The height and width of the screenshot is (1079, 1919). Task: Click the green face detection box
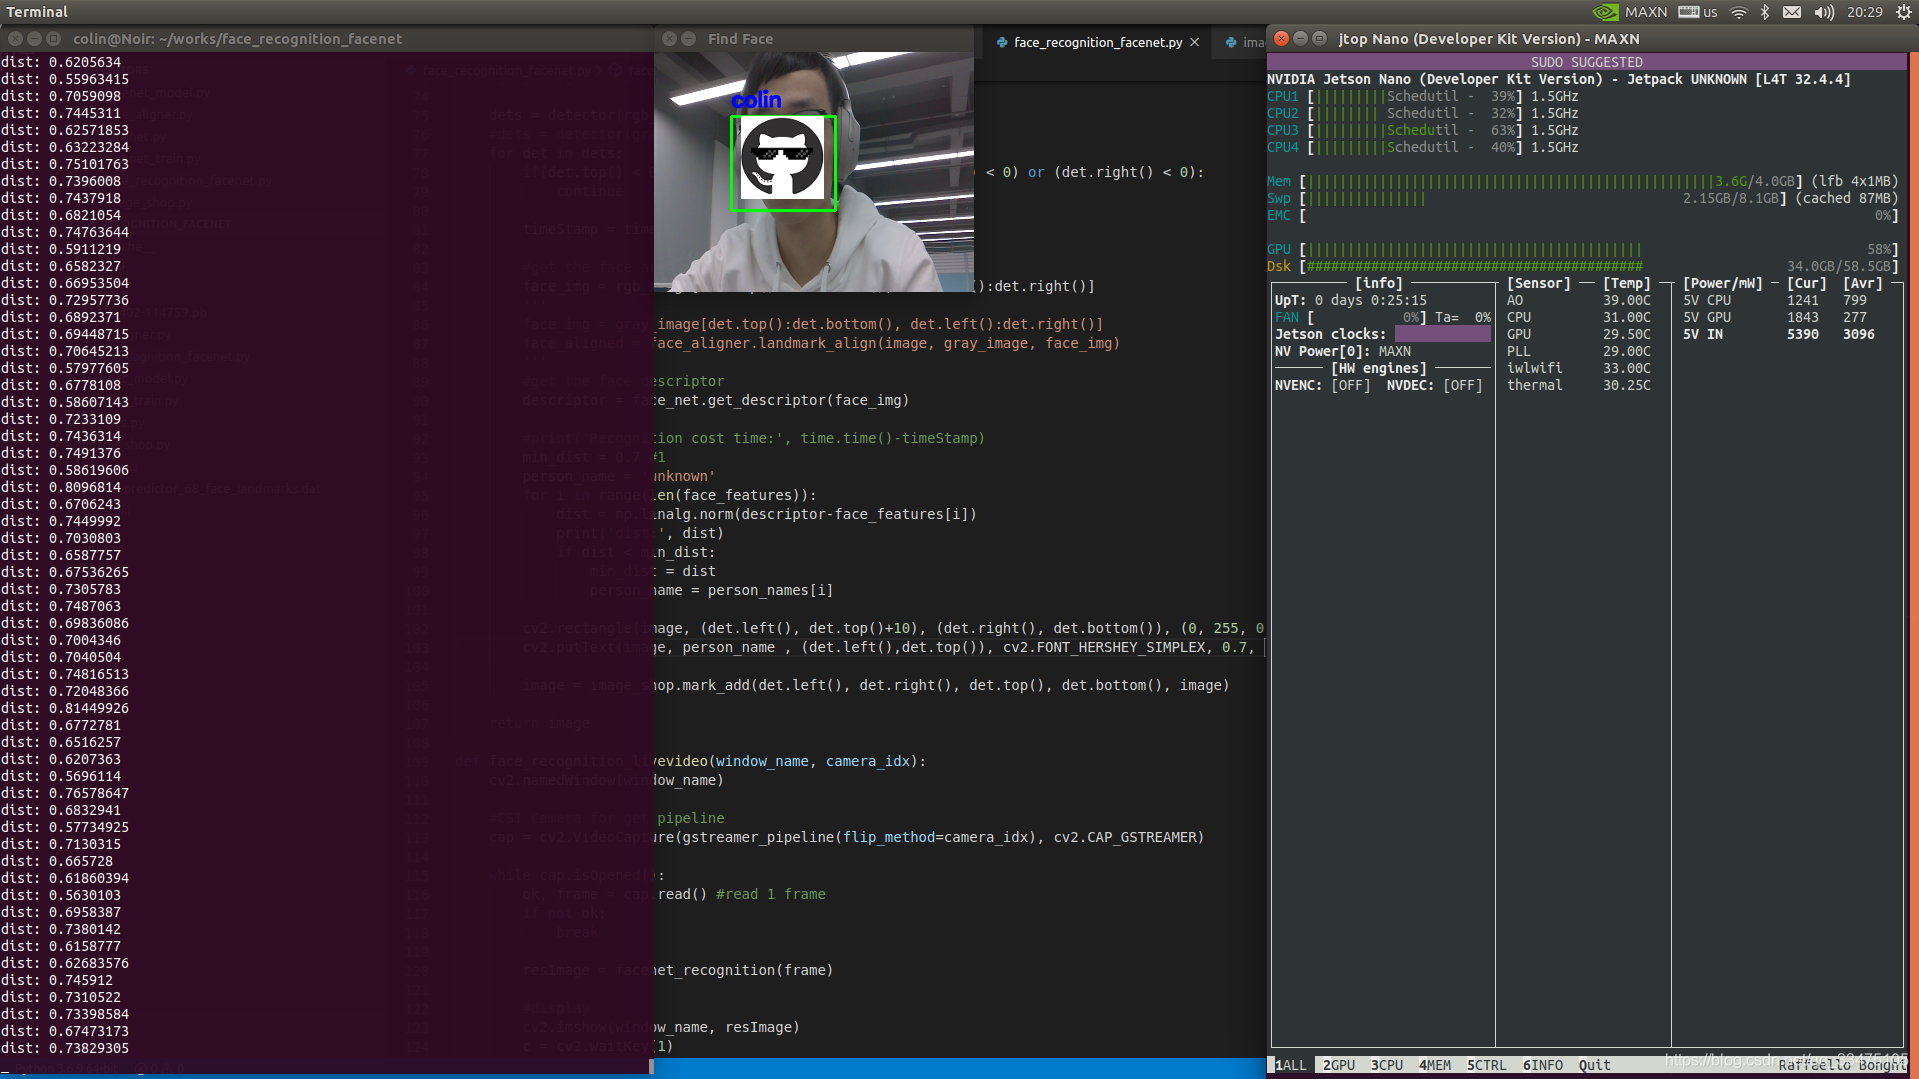click(783, 163)
